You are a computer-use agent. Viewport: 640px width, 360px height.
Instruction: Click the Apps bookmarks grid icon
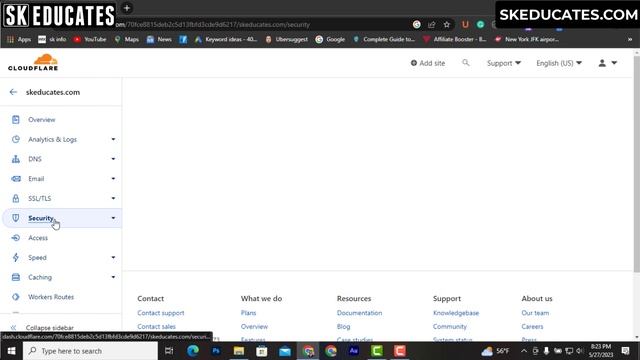11,39
